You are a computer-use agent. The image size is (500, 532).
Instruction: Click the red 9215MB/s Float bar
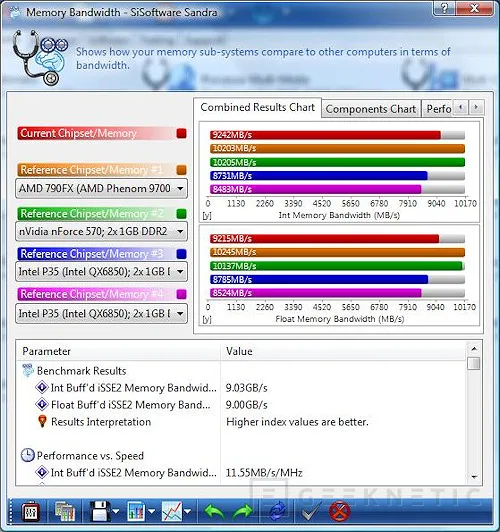(x=324, y=239)
